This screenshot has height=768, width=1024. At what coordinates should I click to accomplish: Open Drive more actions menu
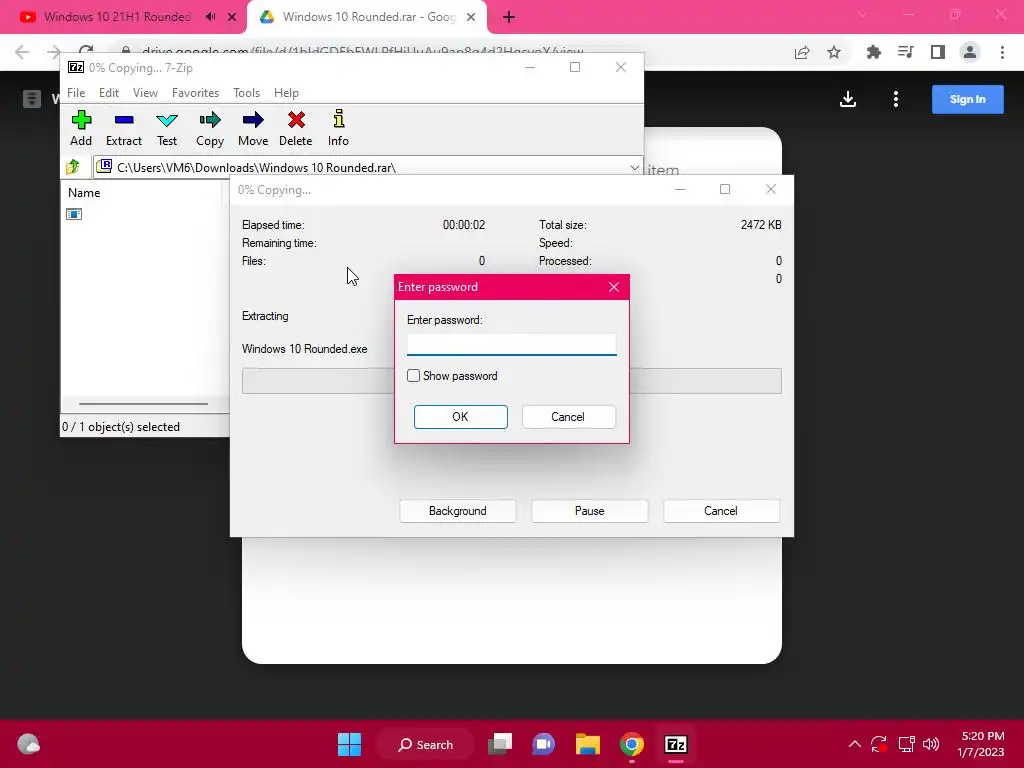coord(895,99)
